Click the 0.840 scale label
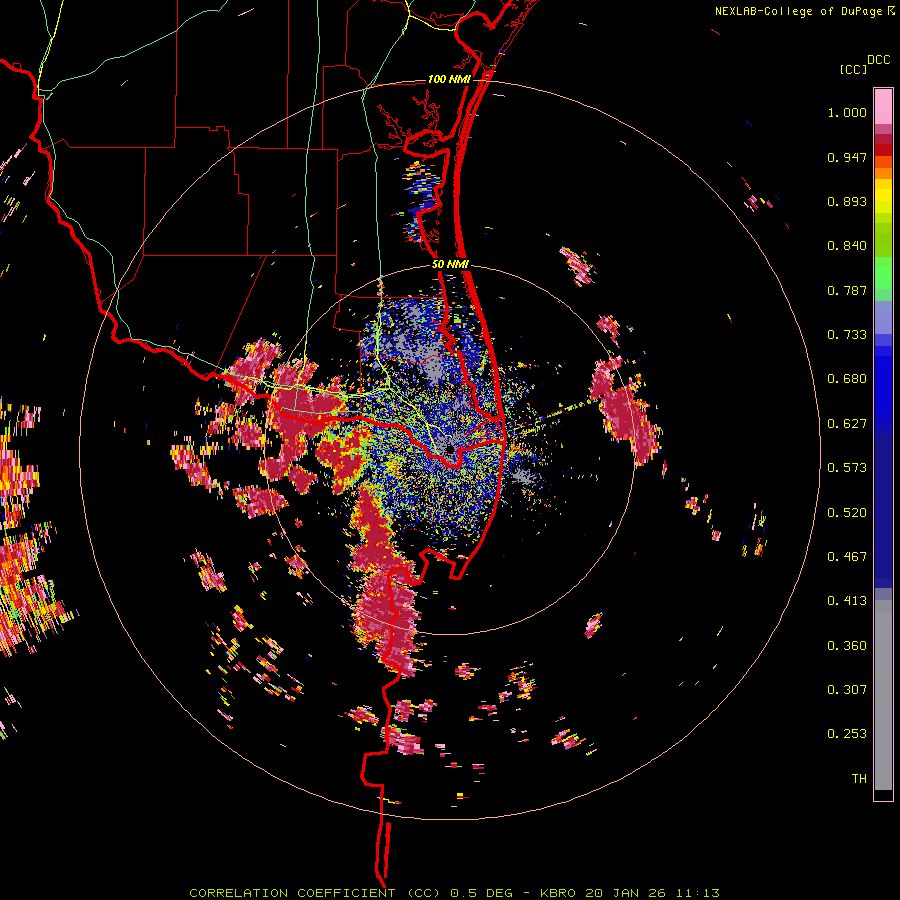Viewport: 900px width, 900px height. point(847,246)
